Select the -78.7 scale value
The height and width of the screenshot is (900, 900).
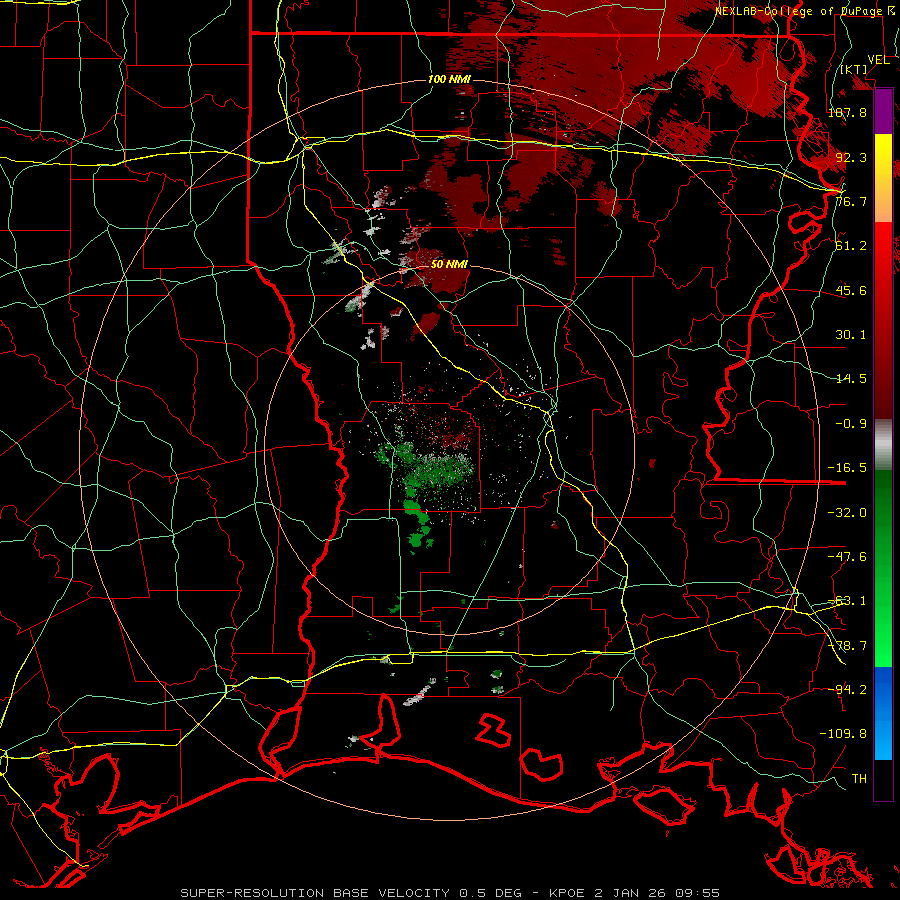(847, 645)
